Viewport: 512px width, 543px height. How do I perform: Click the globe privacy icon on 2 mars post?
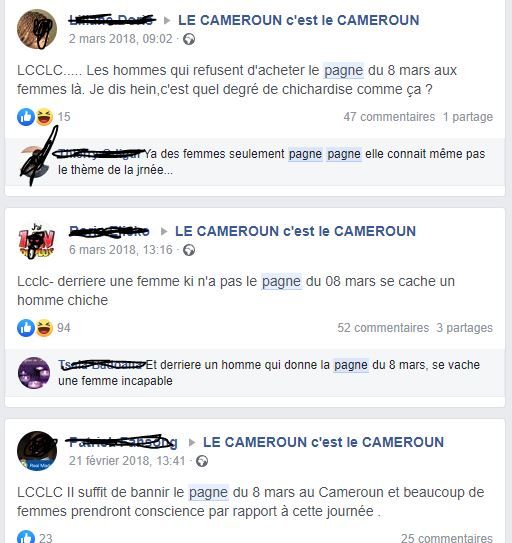(x=189, y=39)
